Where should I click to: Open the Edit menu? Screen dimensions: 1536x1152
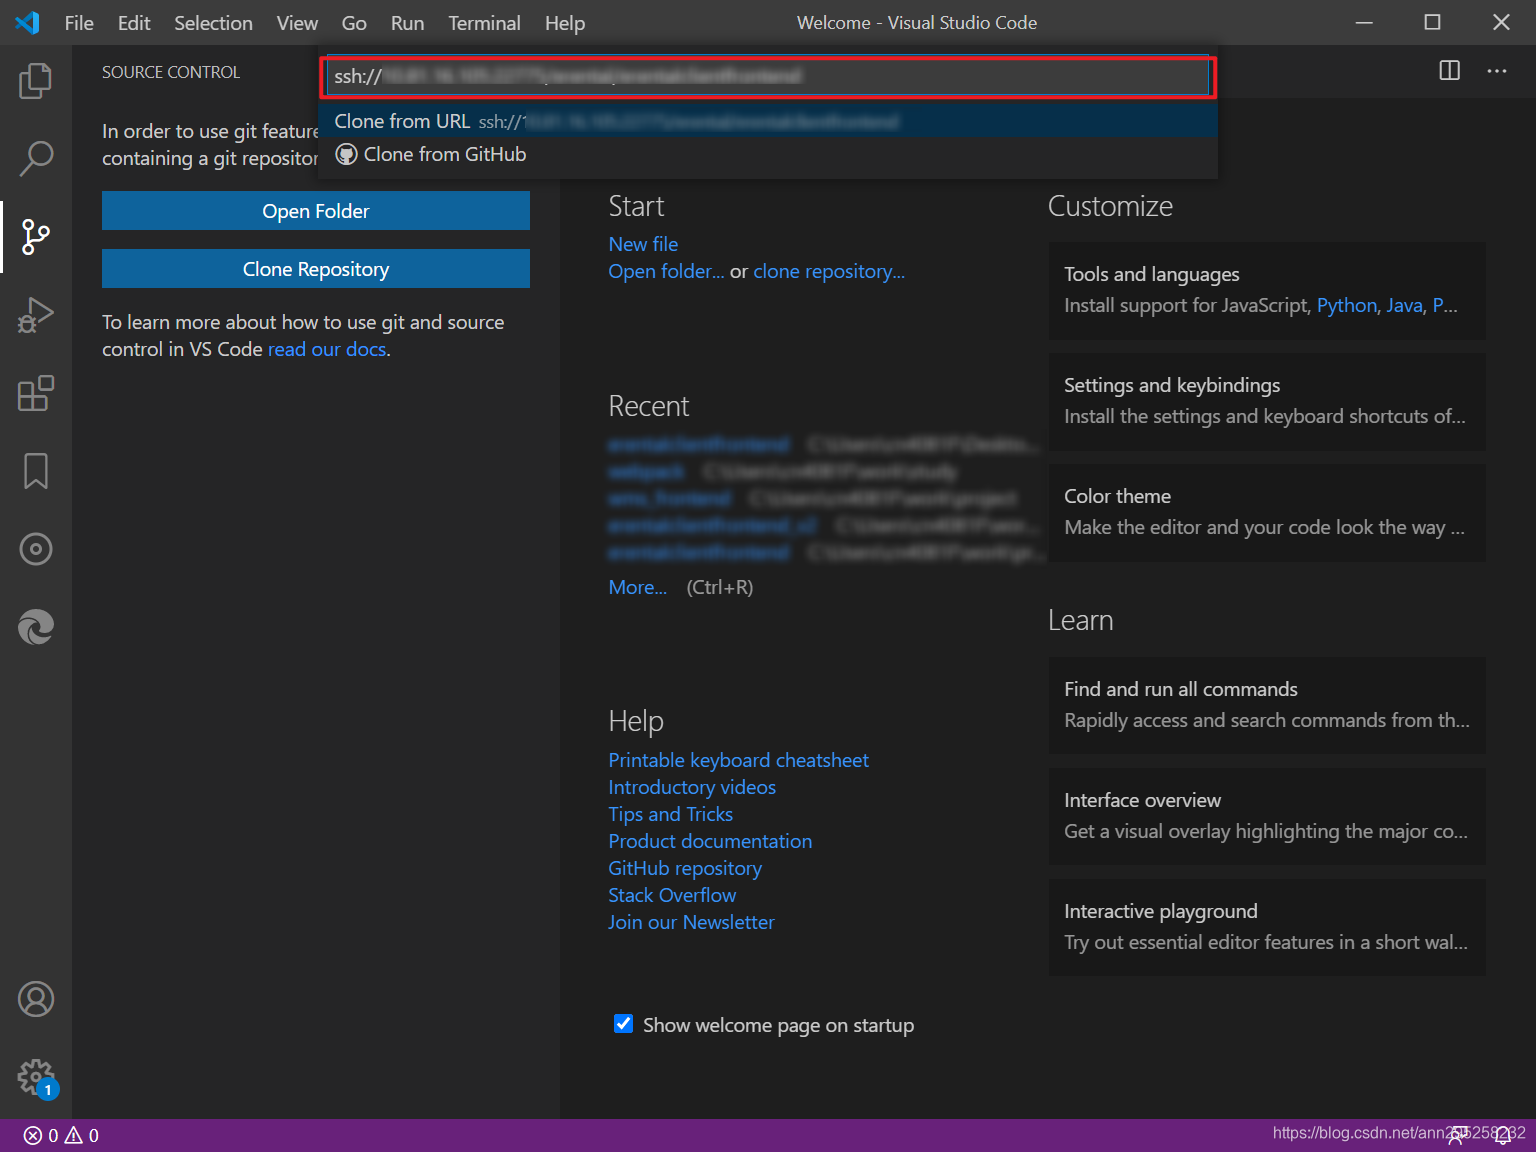click(x=134, y=22)
